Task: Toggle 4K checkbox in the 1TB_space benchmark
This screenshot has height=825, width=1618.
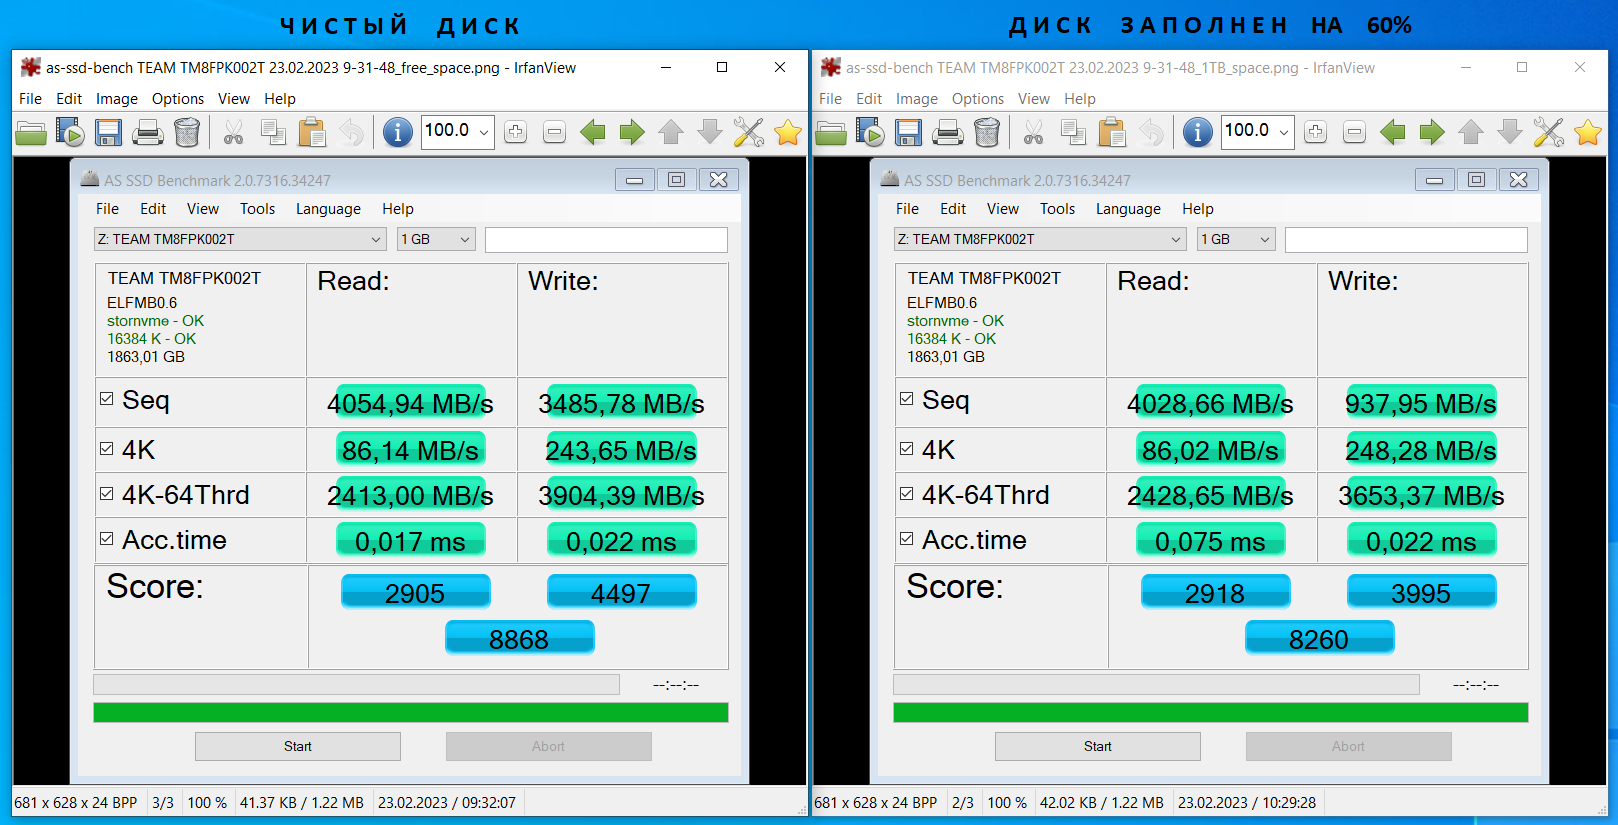Action: pos(907,448)
